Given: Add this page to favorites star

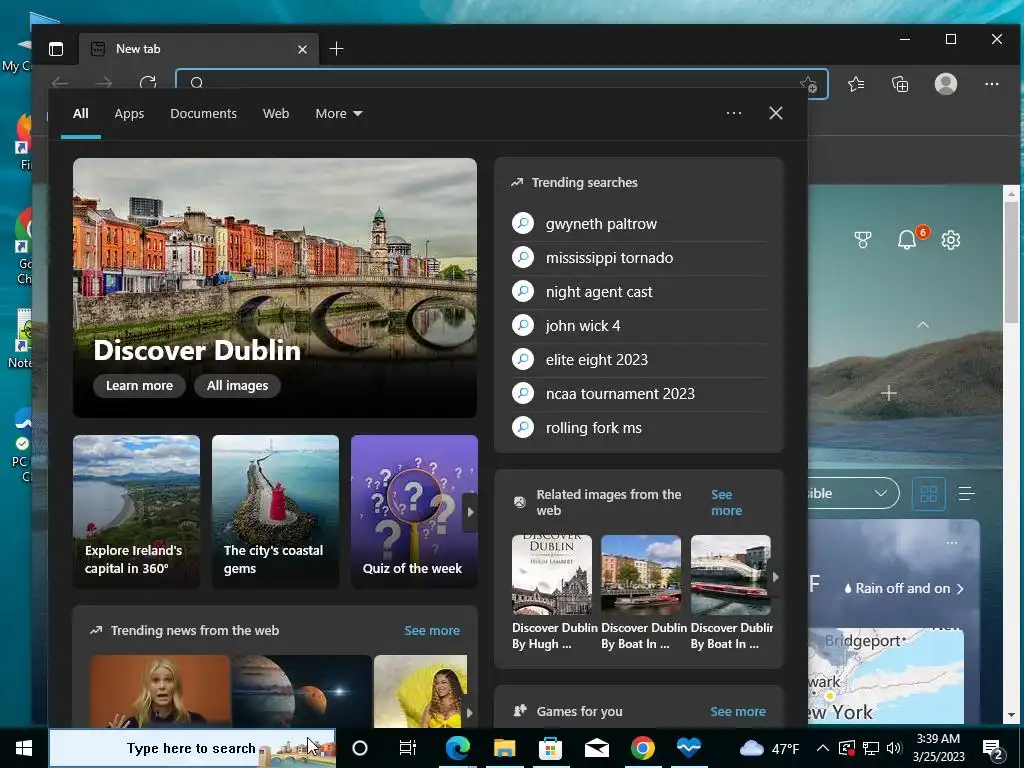Looking at the screenshot, I should point(808,84).
